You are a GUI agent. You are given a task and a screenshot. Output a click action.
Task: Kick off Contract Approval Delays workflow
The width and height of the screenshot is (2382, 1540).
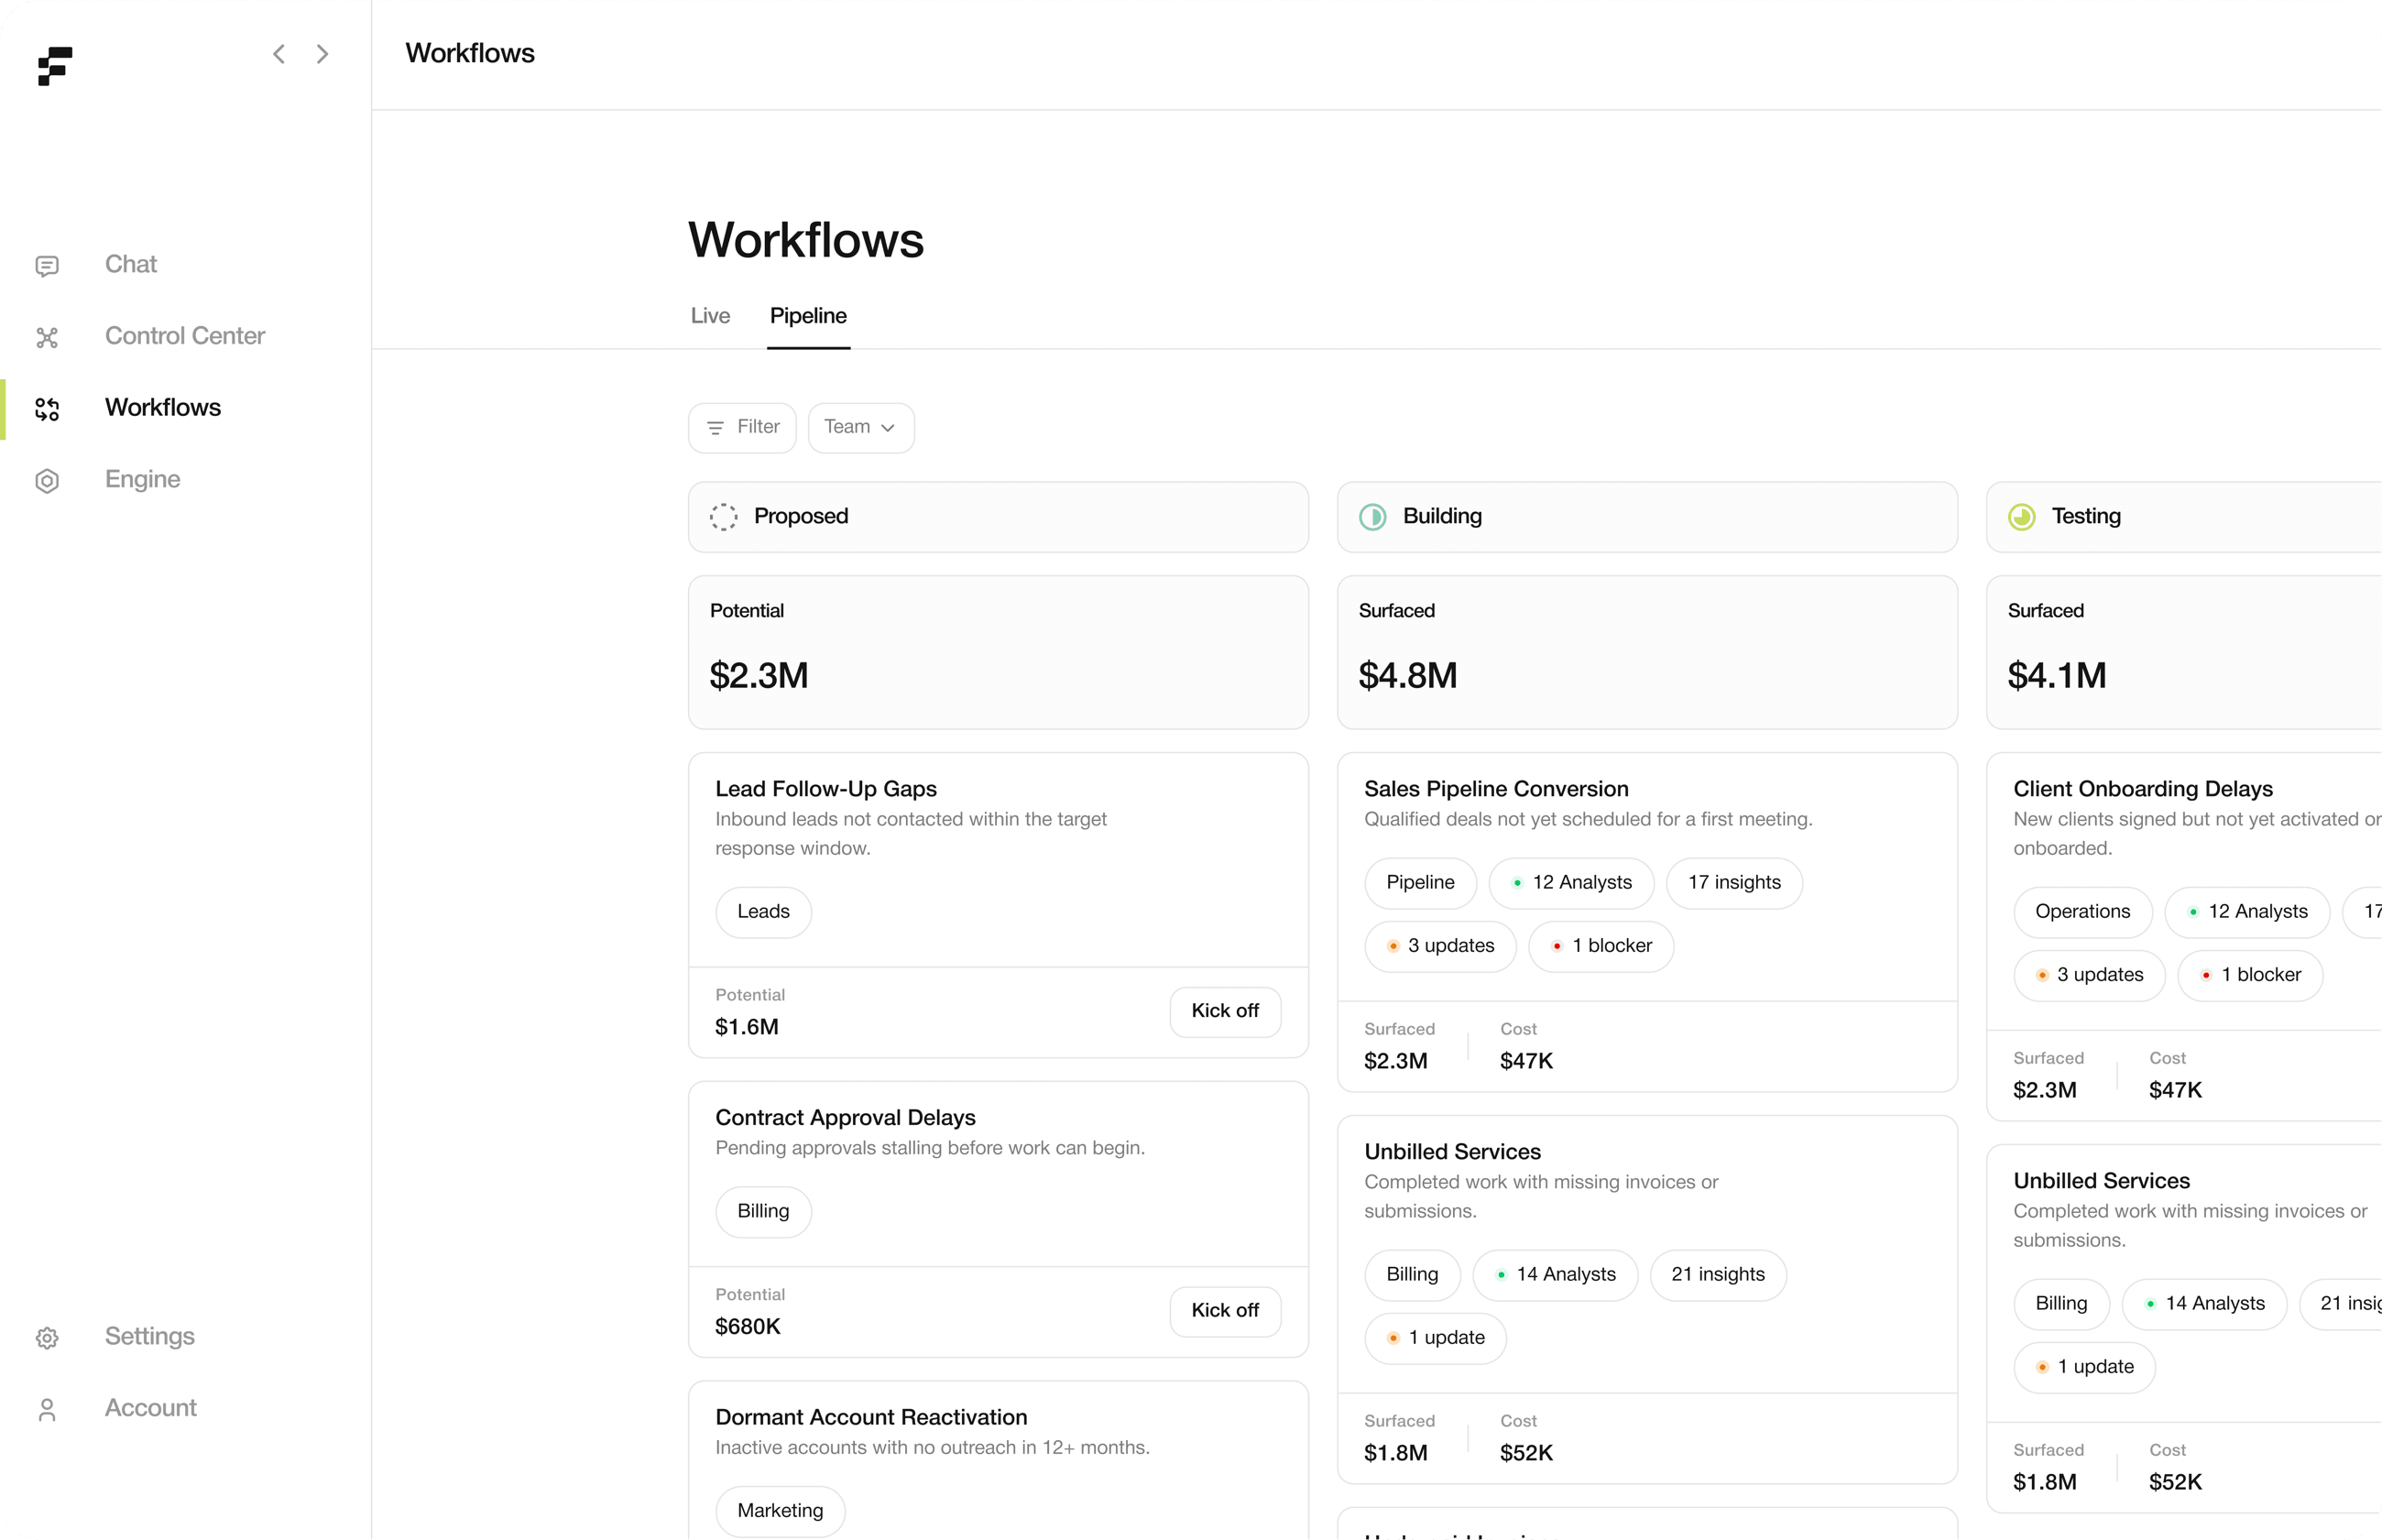[x=1225, y=1311]
